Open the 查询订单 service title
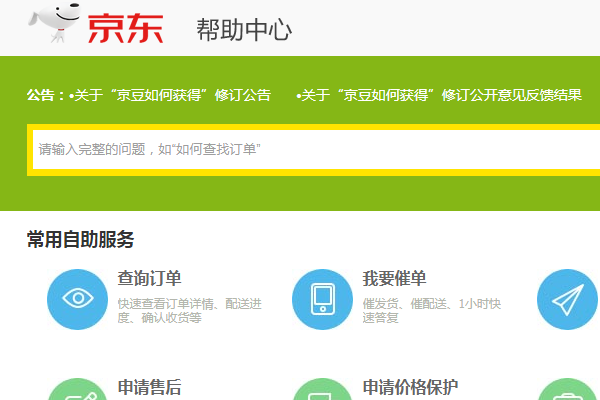600x400 pixels. 149,278
